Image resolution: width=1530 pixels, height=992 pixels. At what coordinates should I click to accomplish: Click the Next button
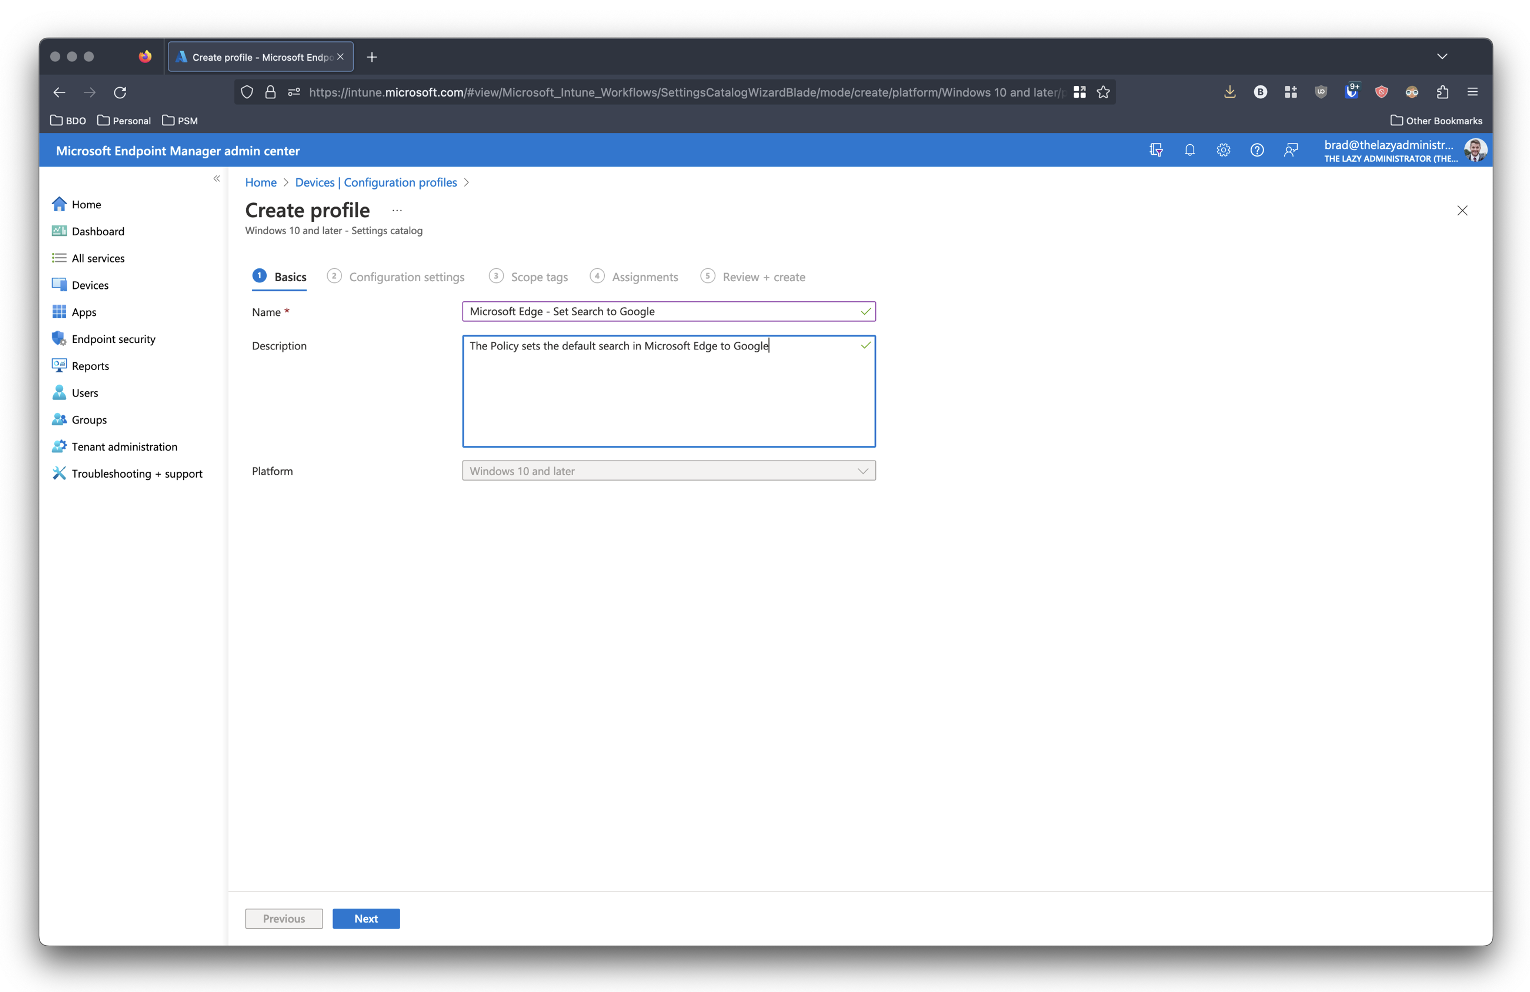tap(366, 919)
